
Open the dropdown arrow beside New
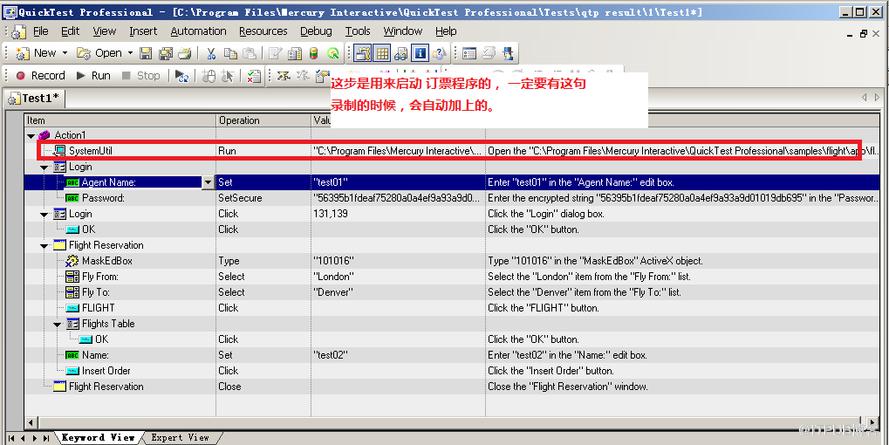pyautogui.click(x=65, y=53)
